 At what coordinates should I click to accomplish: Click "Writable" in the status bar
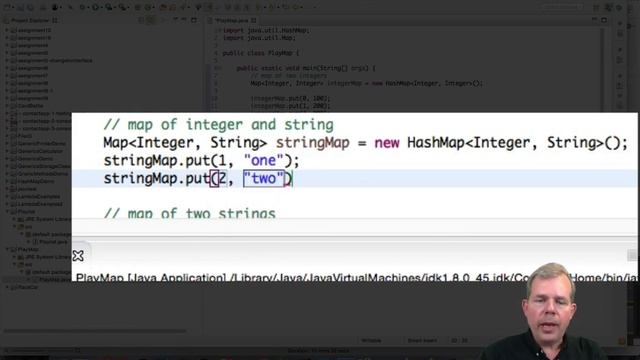pyautogui.click(x=371, y=340)
